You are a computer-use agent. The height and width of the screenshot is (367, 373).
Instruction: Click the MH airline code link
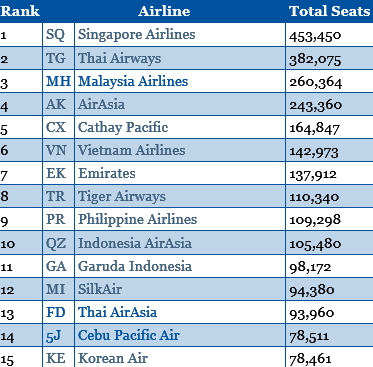pos(58,82)
